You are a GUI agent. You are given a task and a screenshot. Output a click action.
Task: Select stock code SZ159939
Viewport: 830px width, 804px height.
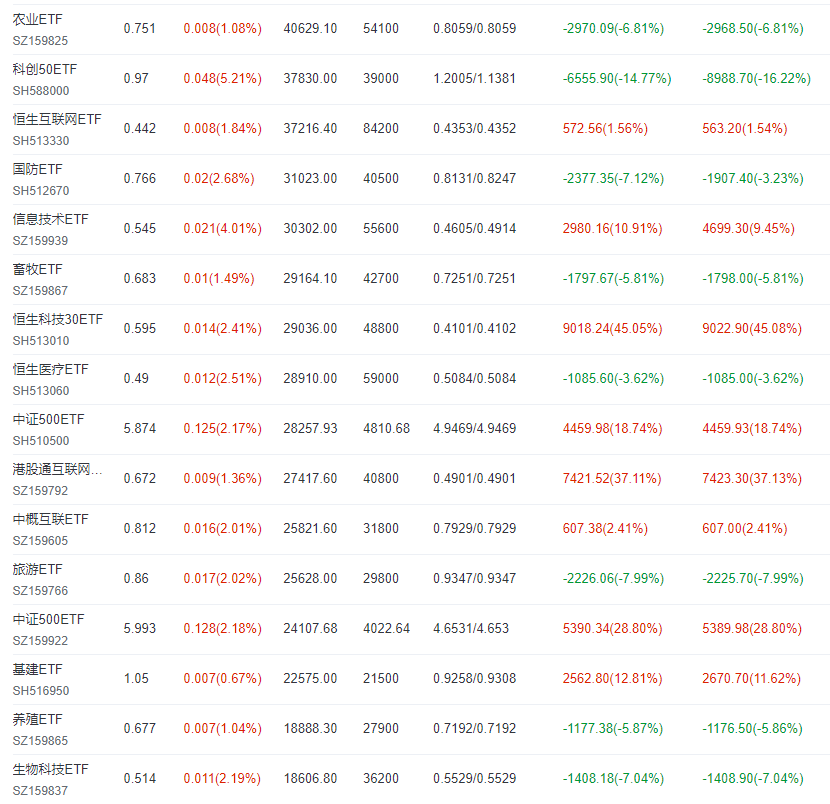pos(41,241)
